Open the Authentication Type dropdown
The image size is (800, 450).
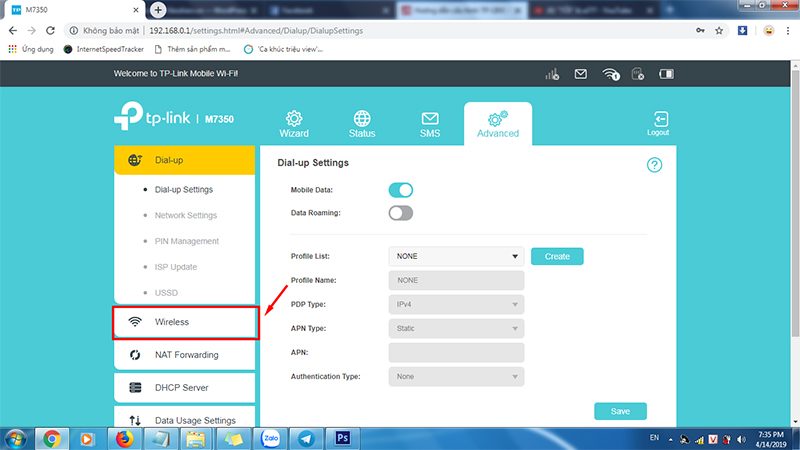coord(456,377)
